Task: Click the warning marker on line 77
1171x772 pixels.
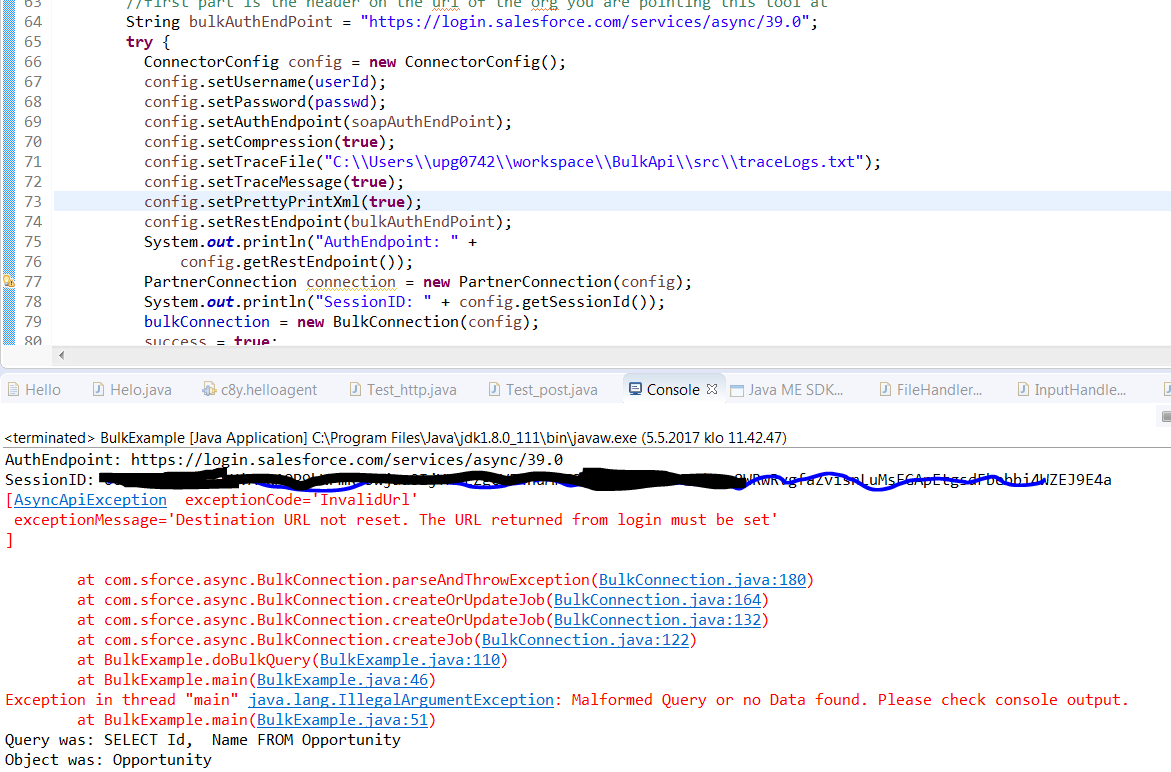Action: 8,281
